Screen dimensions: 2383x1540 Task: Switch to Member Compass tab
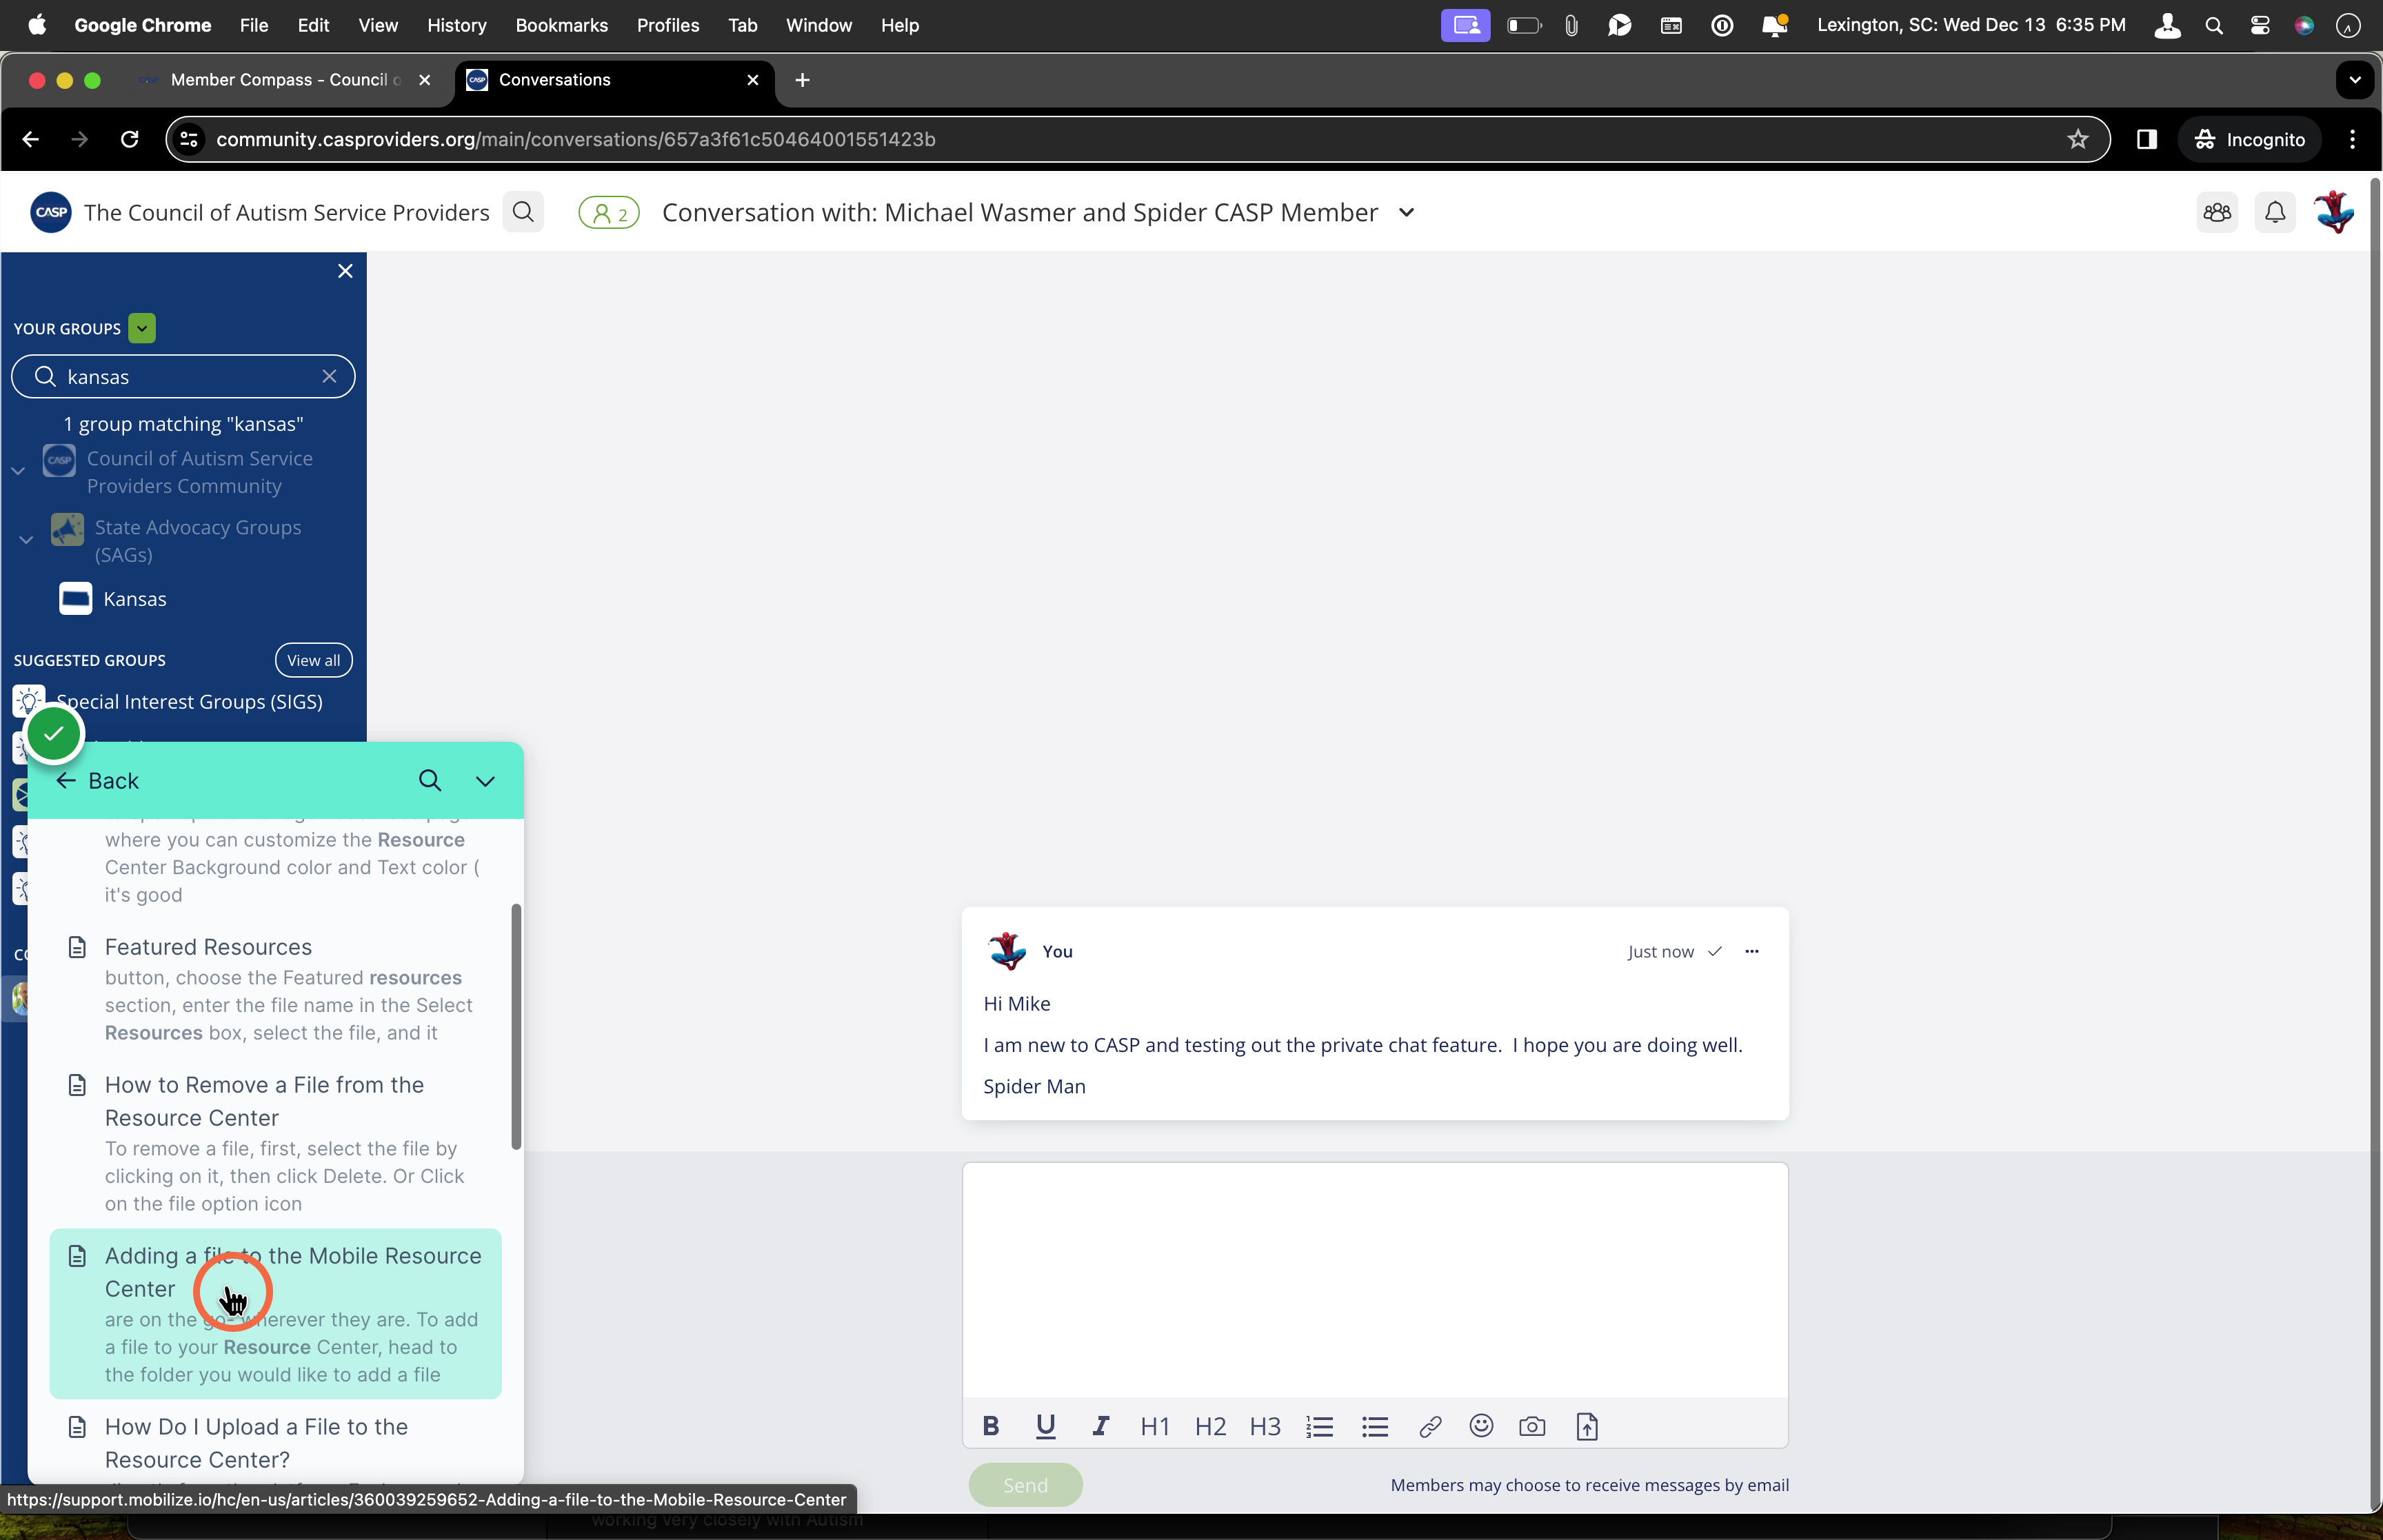coord(285,80)
